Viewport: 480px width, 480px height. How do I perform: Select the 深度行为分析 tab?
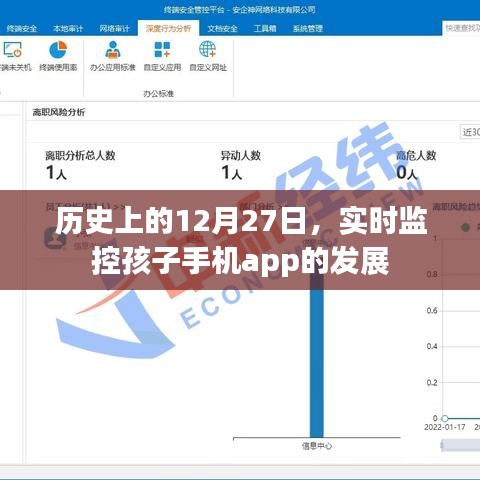pyautogui.click(x=168, y=29)
